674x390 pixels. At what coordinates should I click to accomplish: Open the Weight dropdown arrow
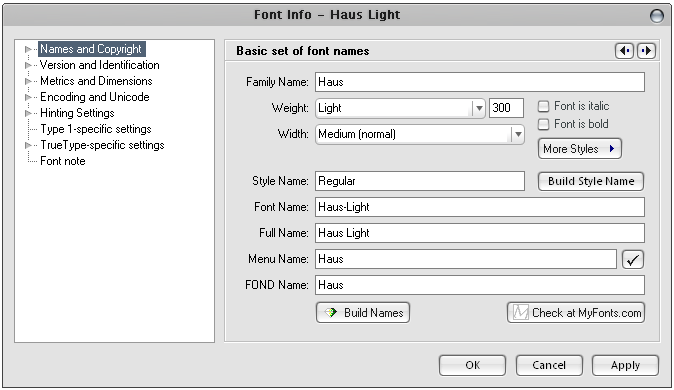(479, 108)
